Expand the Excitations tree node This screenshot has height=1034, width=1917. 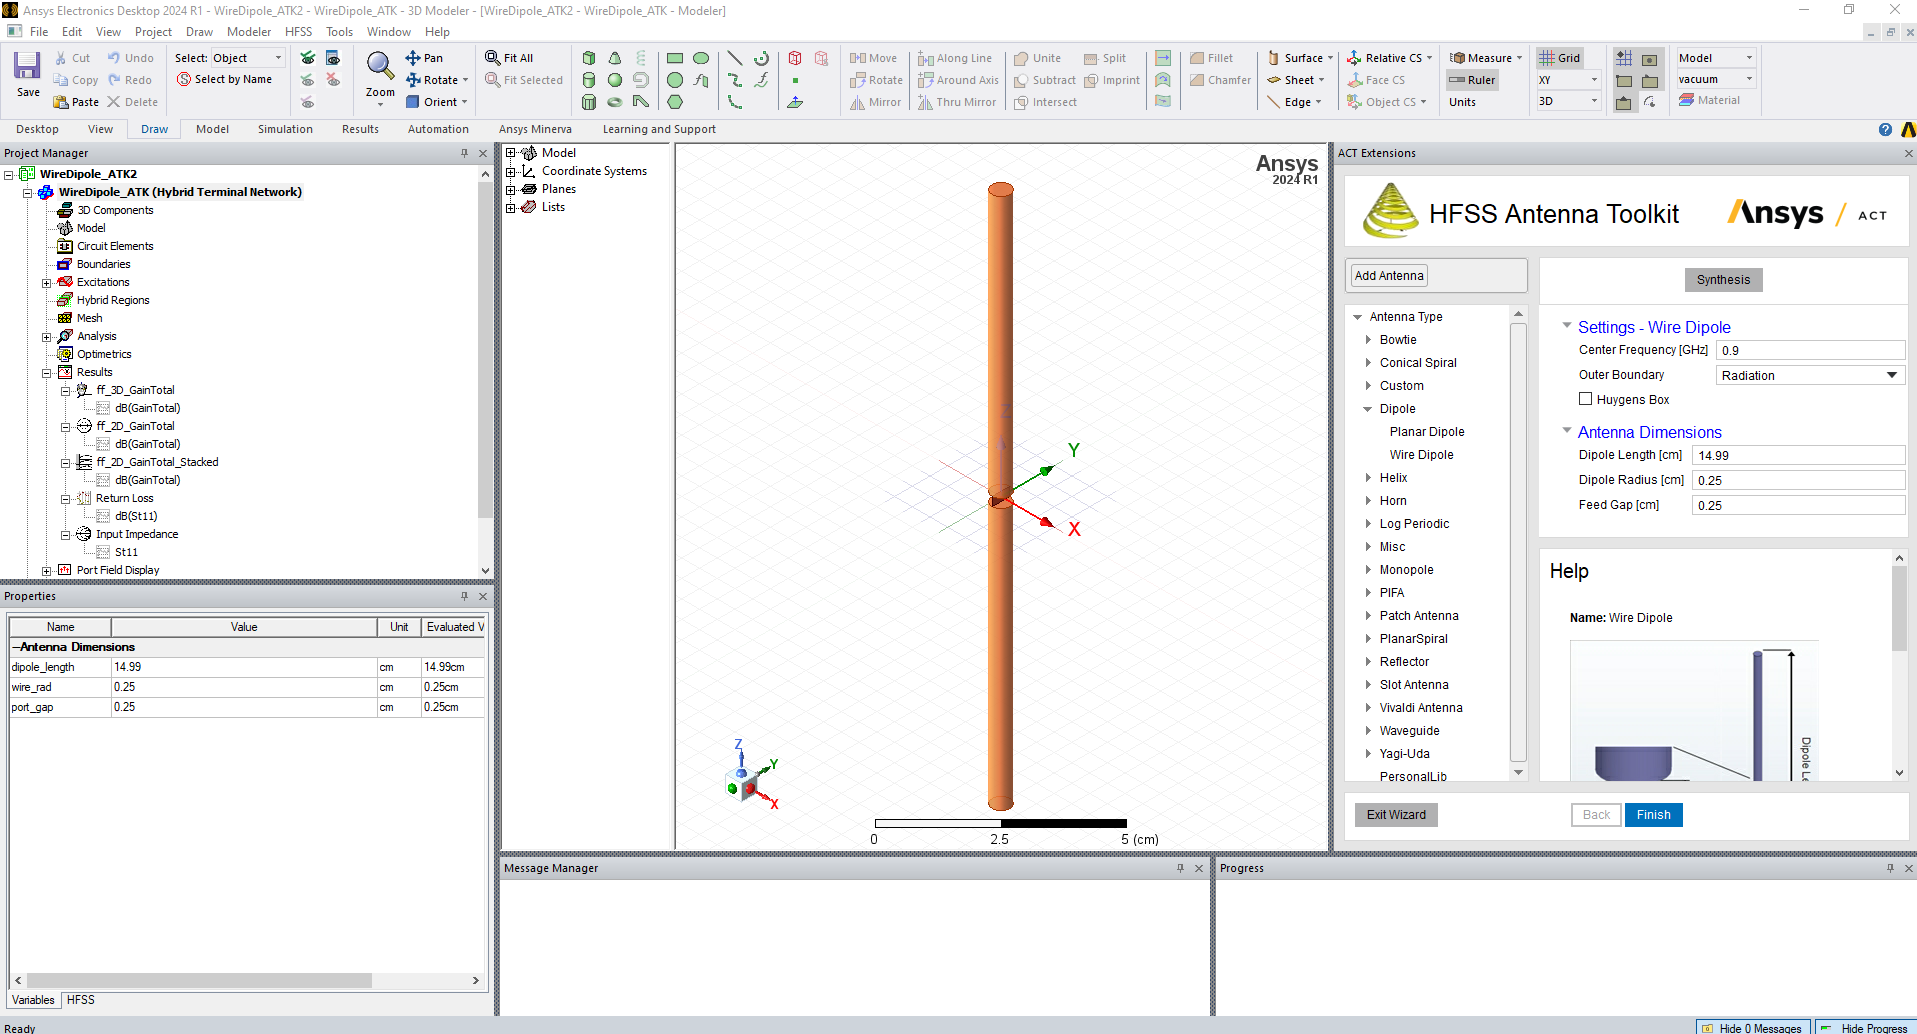pyautogui.click(x=47, y=283)
